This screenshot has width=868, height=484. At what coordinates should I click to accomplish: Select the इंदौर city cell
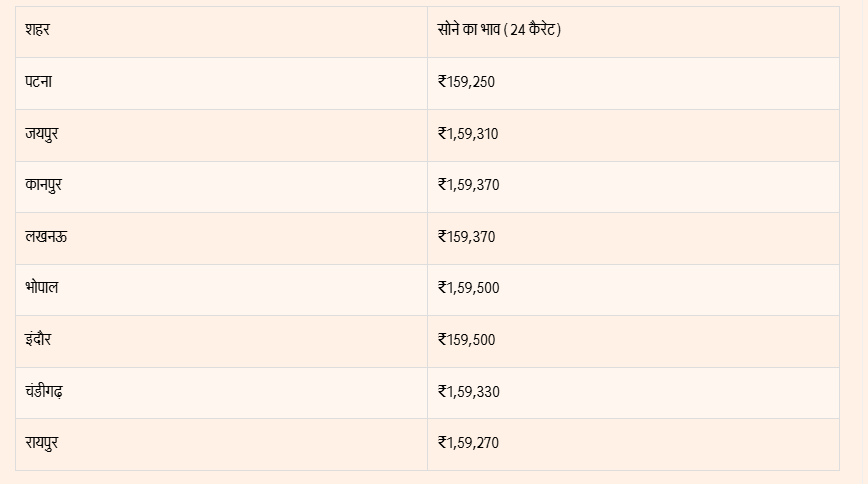[38, 340]
